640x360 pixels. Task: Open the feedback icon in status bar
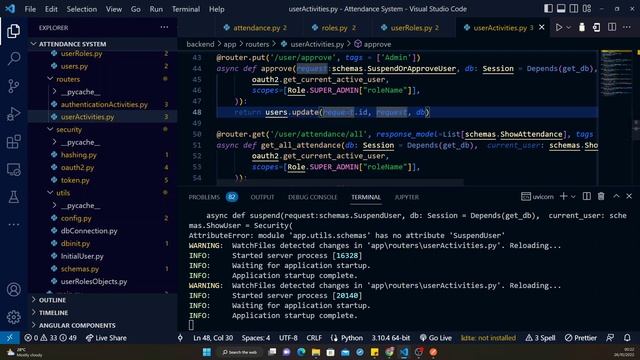pos(610,338)
